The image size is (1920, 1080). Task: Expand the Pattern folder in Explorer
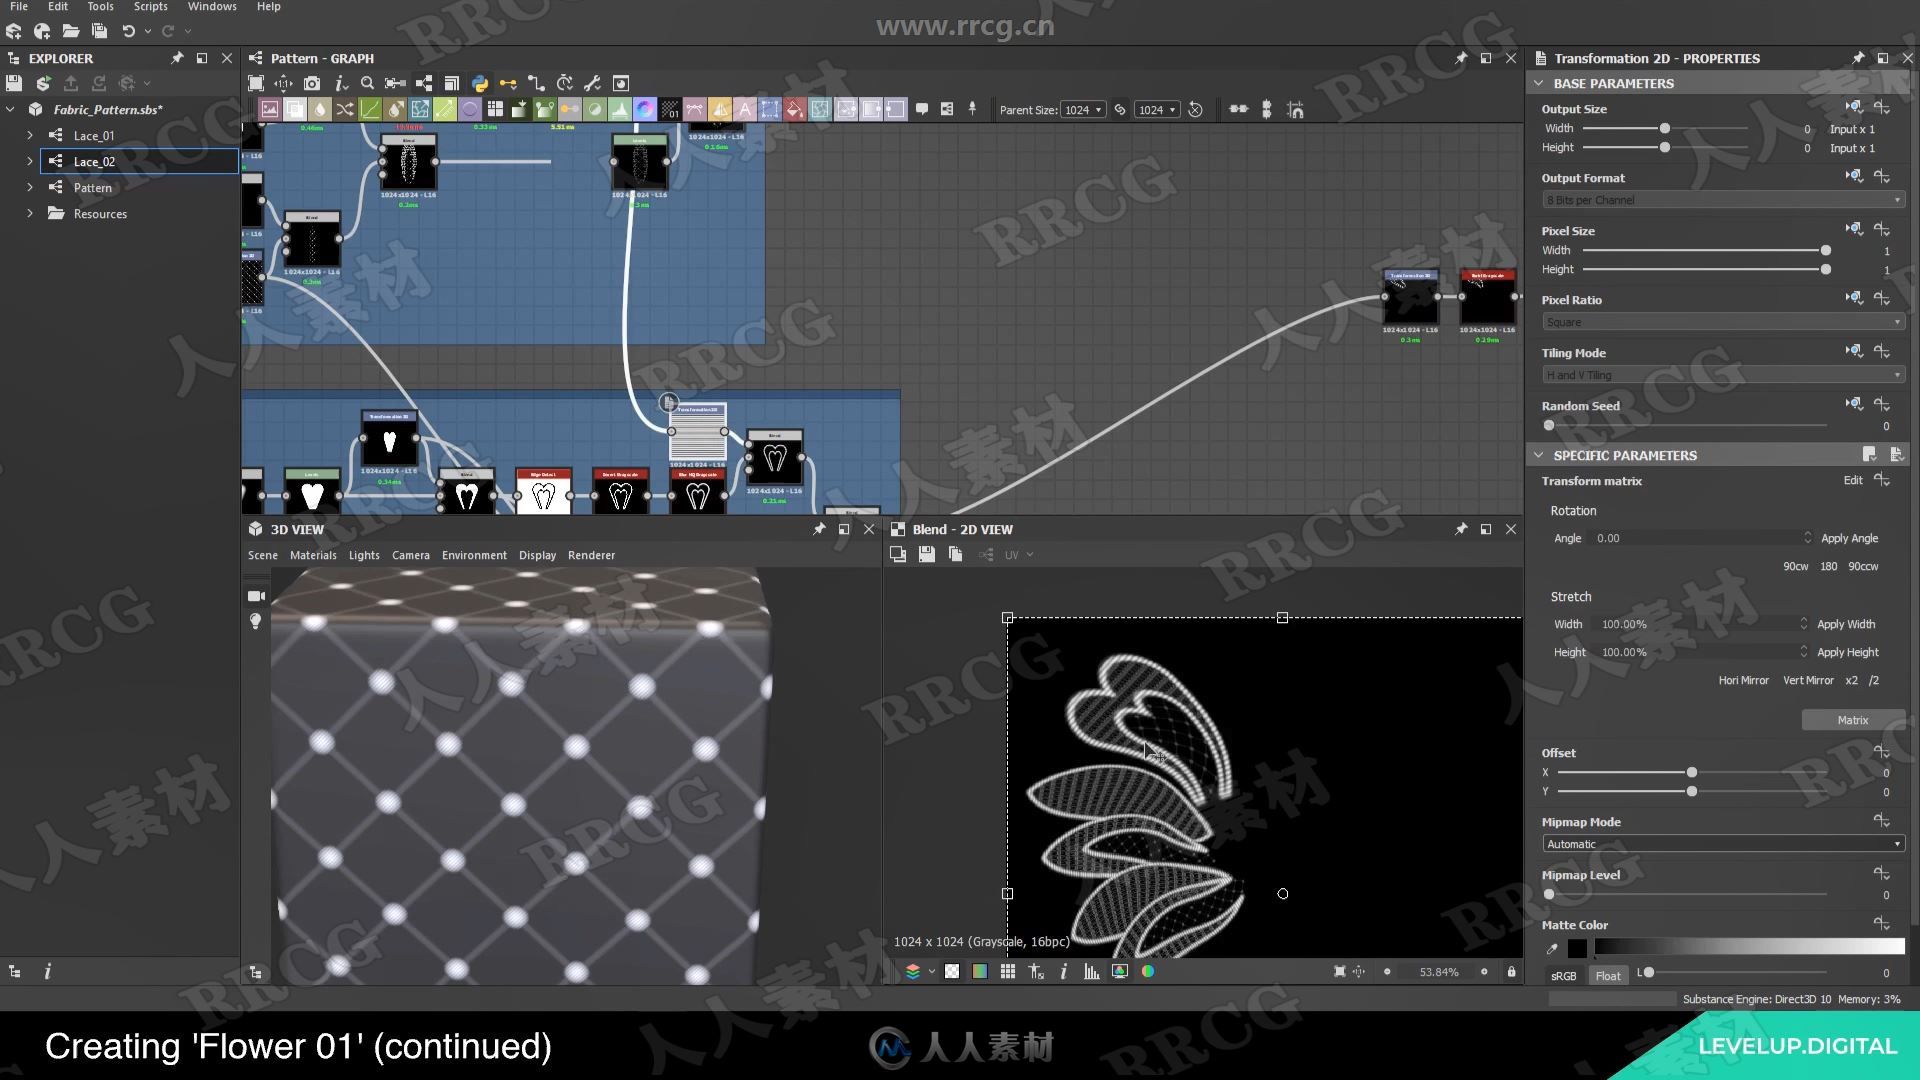point(29,187)
